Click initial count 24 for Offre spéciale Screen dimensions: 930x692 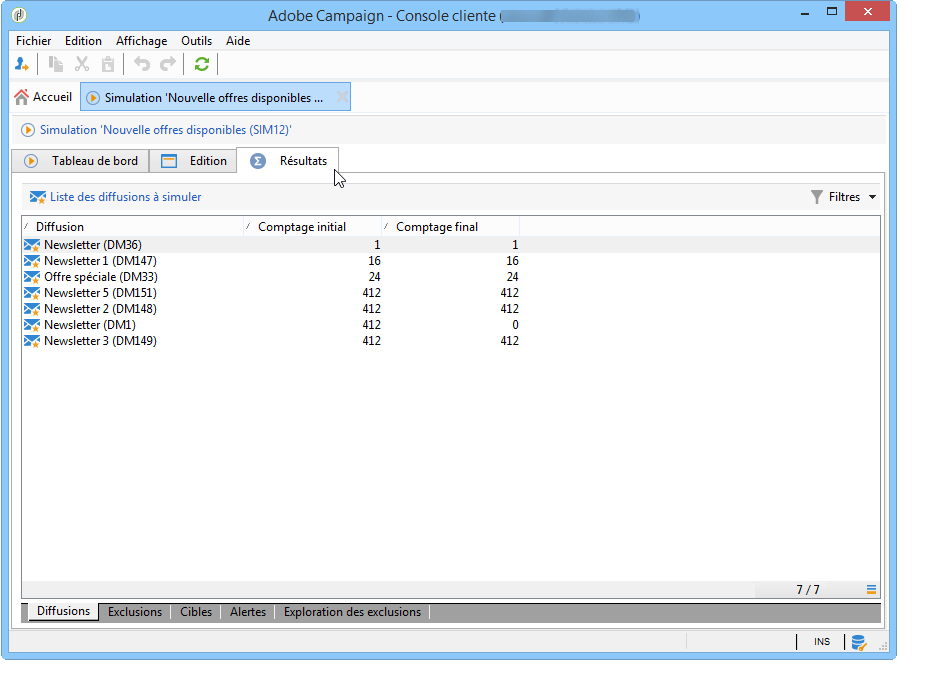pos(374,277)
